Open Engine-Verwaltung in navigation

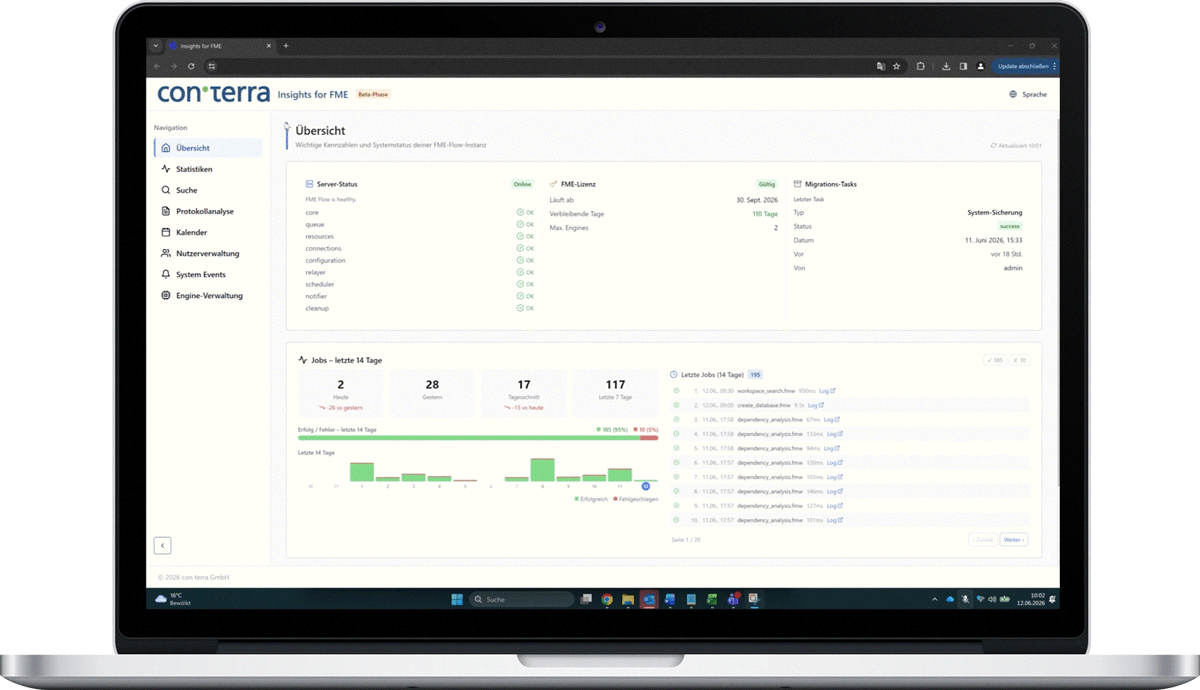[x=208, y=295]
